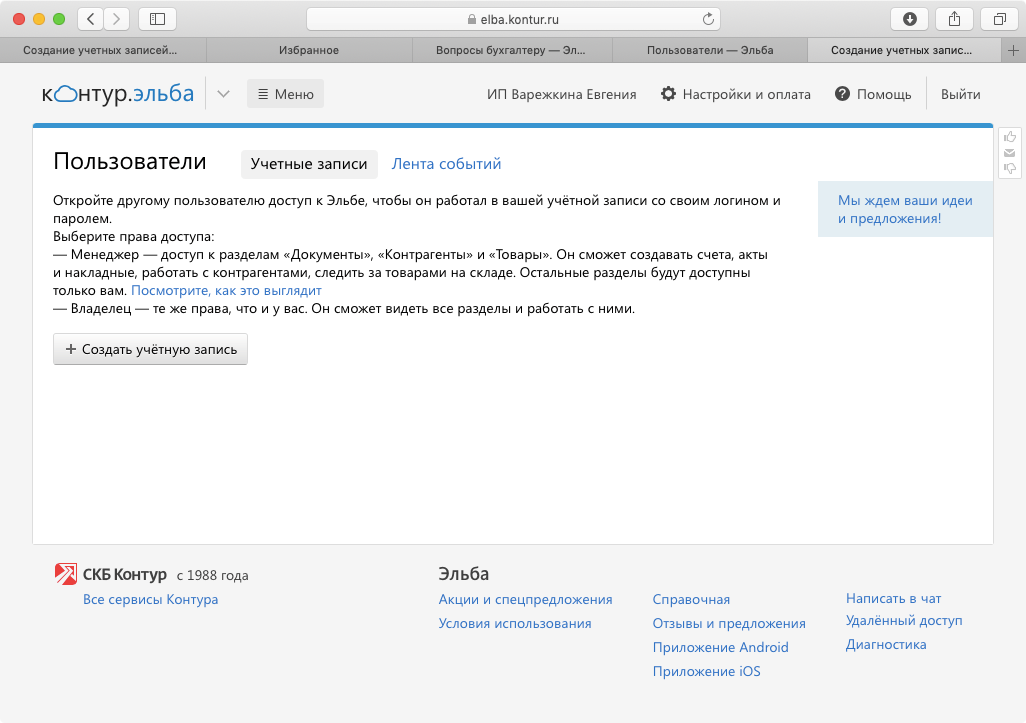
Task: Click the elba.kontur.ru address bar
Action: 514,19
